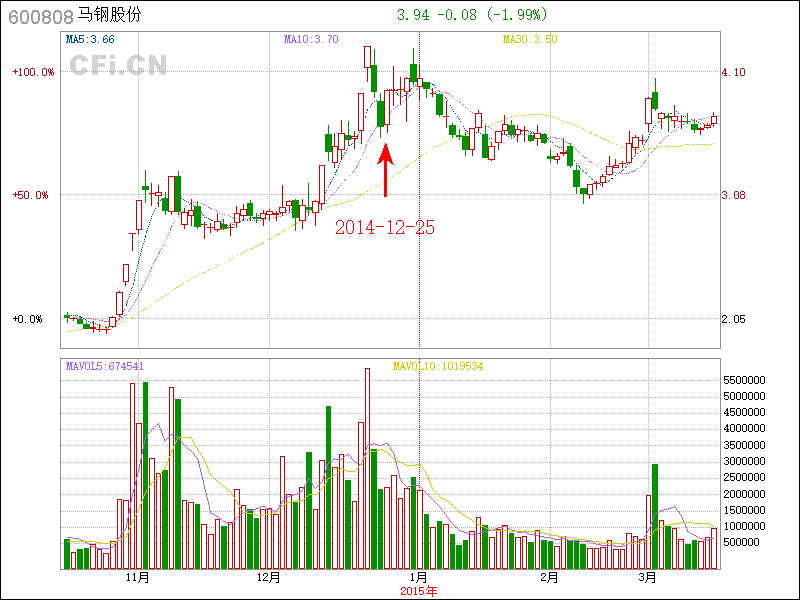This screenshot has width=800, height=600.
Task: Click the tallest red volume bar in late December
Action: (367, 469)
